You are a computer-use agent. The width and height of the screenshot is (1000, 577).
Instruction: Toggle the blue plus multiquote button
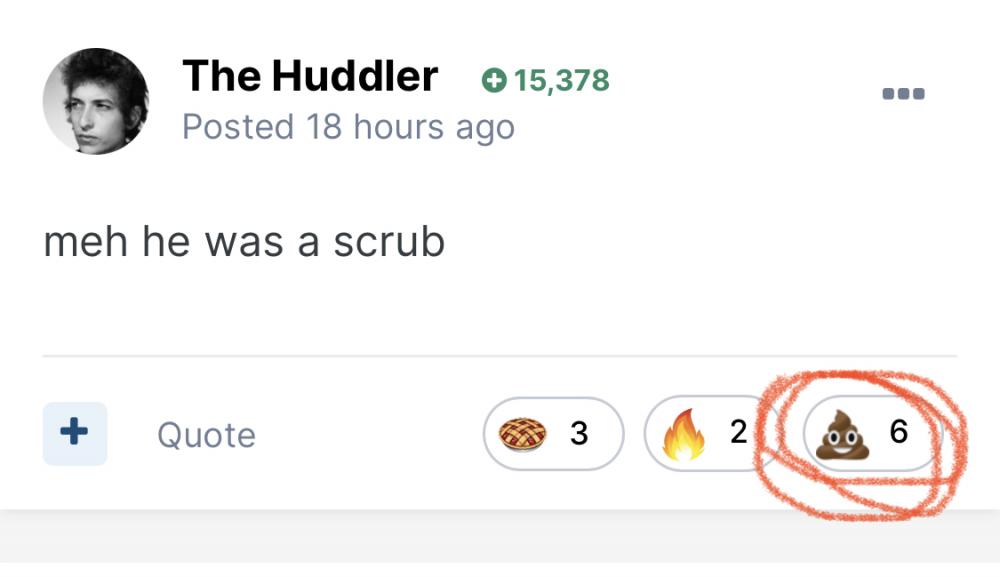pos(75,433)
